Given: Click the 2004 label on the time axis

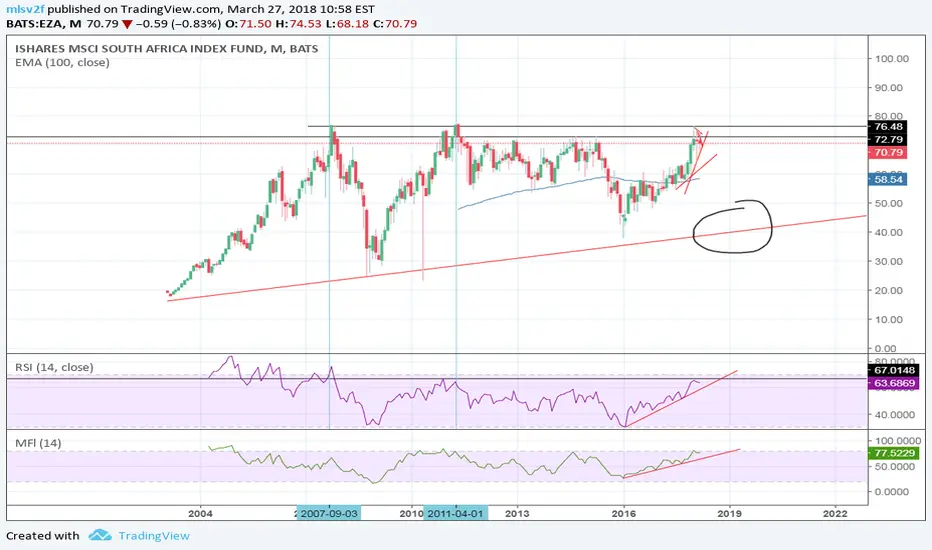Looking at the screenshot, I should coord(200,513).
